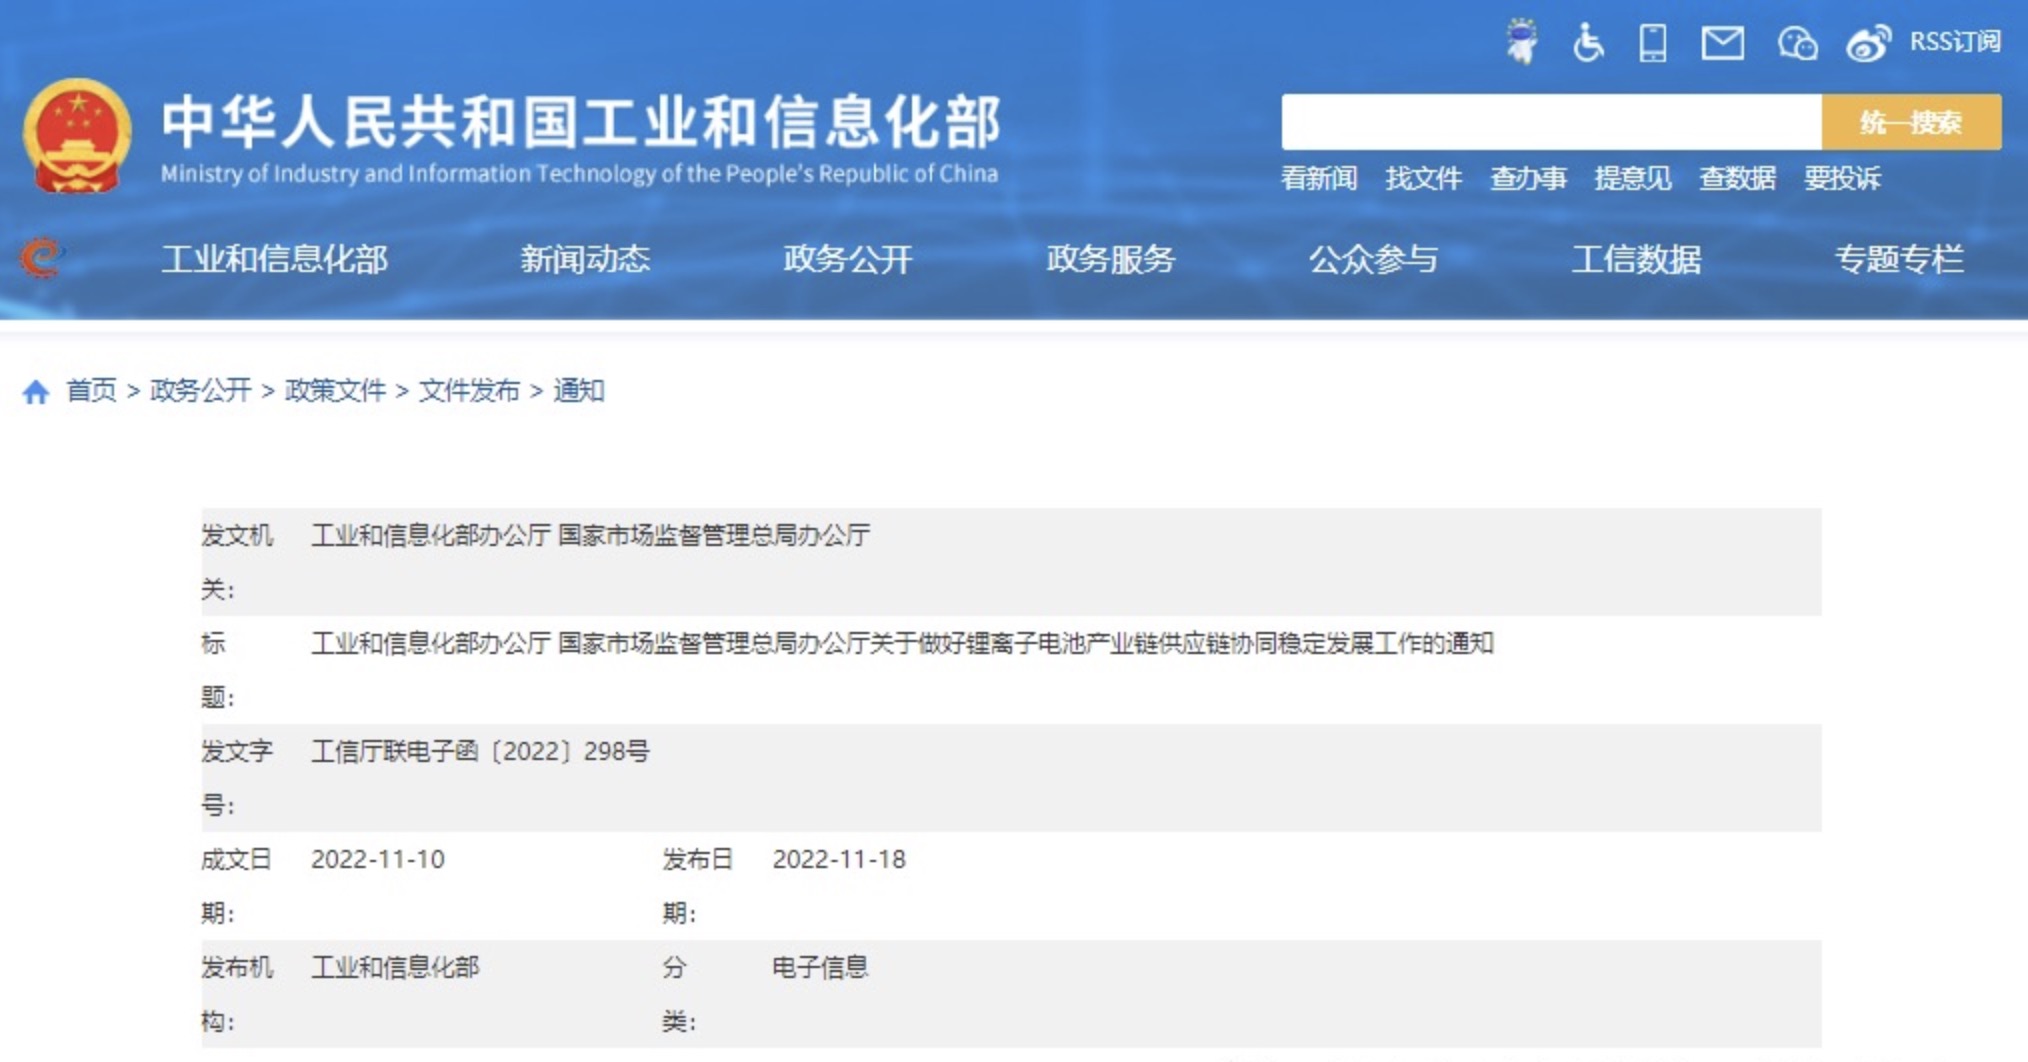Open the 政务服务 navigation item

pyautogui.click(x=1110, y=259)
